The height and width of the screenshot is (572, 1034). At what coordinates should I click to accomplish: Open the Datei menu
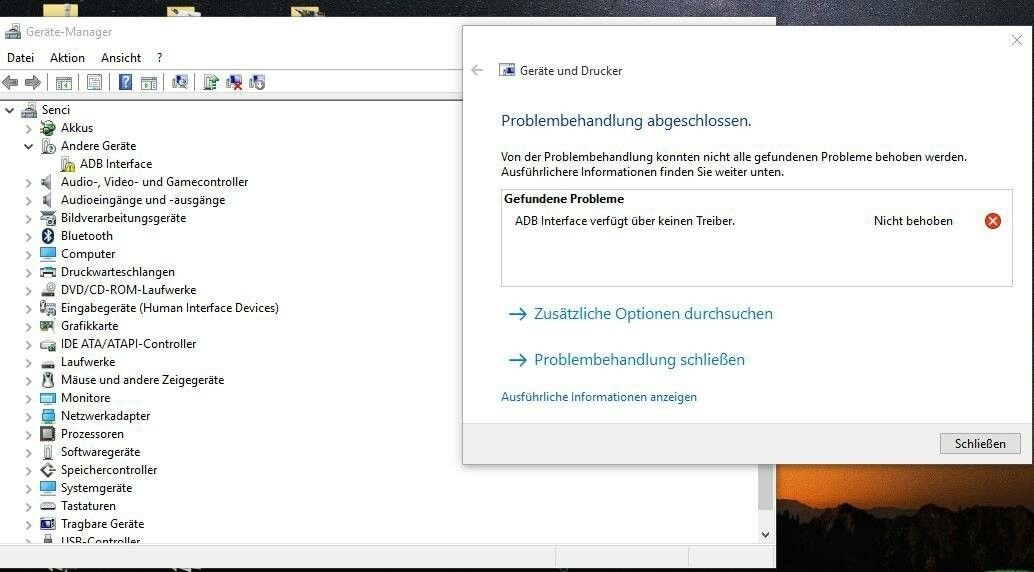20,57
